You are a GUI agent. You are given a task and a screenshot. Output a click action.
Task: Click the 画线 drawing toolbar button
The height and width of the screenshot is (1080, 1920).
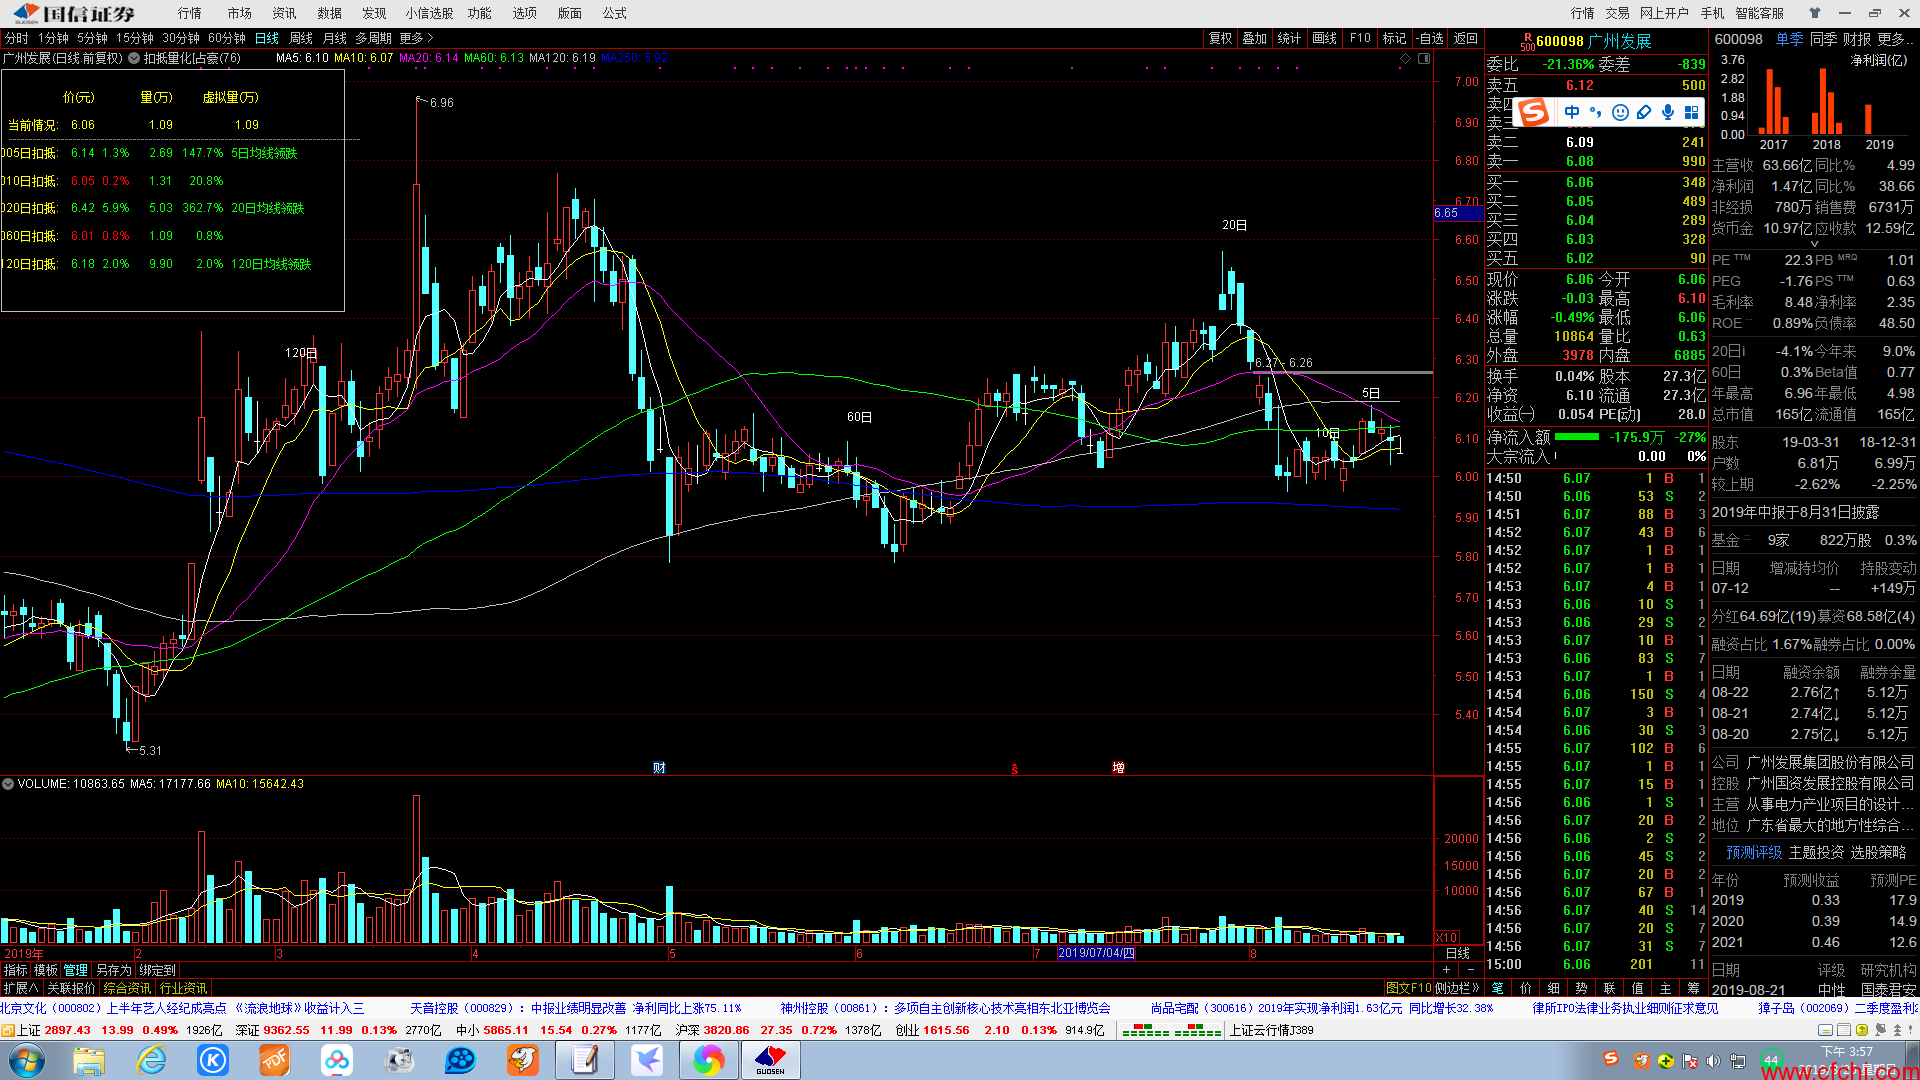1324,38
